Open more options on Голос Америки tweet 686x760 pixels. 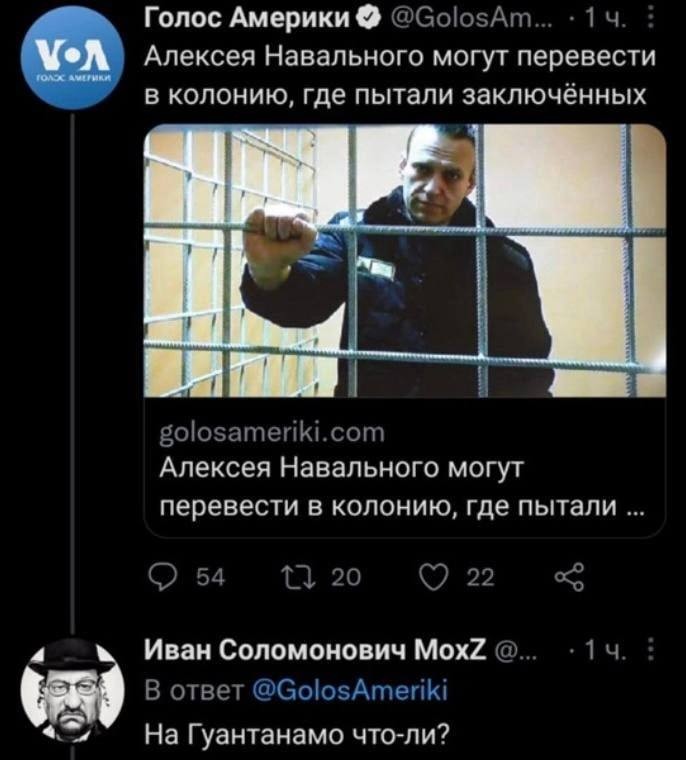[x=652, y=19]
